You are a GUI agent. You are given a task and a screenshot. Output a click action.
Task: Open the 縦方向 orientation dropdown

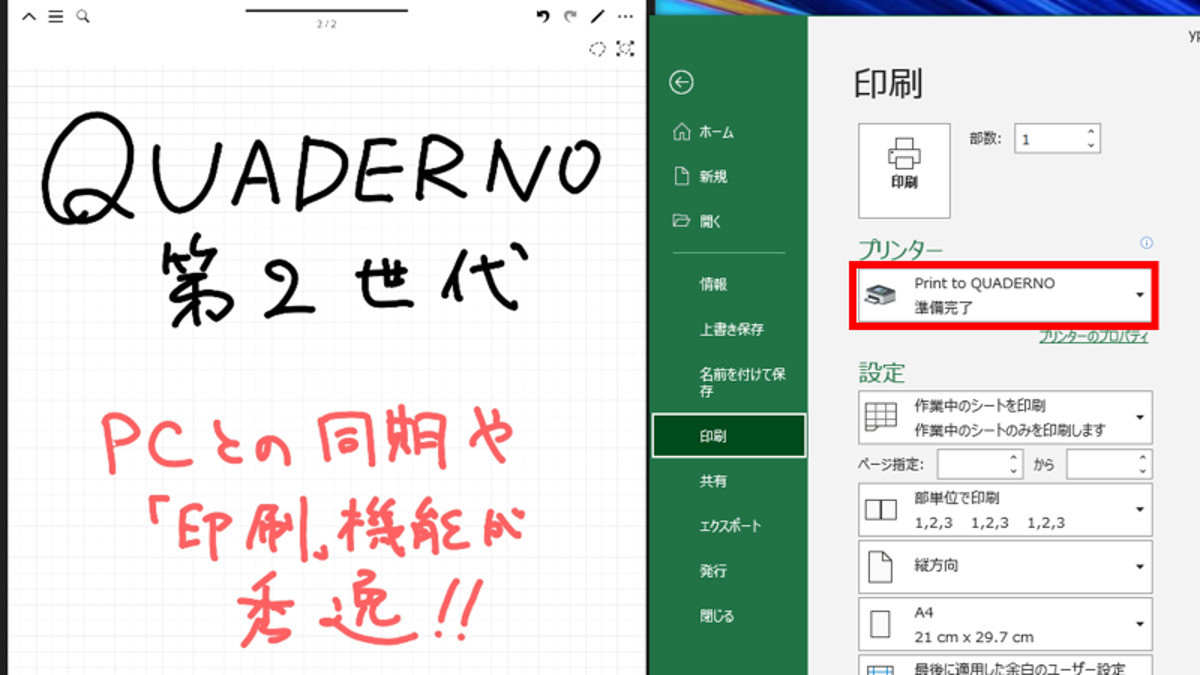click(x=1005, y=567)
